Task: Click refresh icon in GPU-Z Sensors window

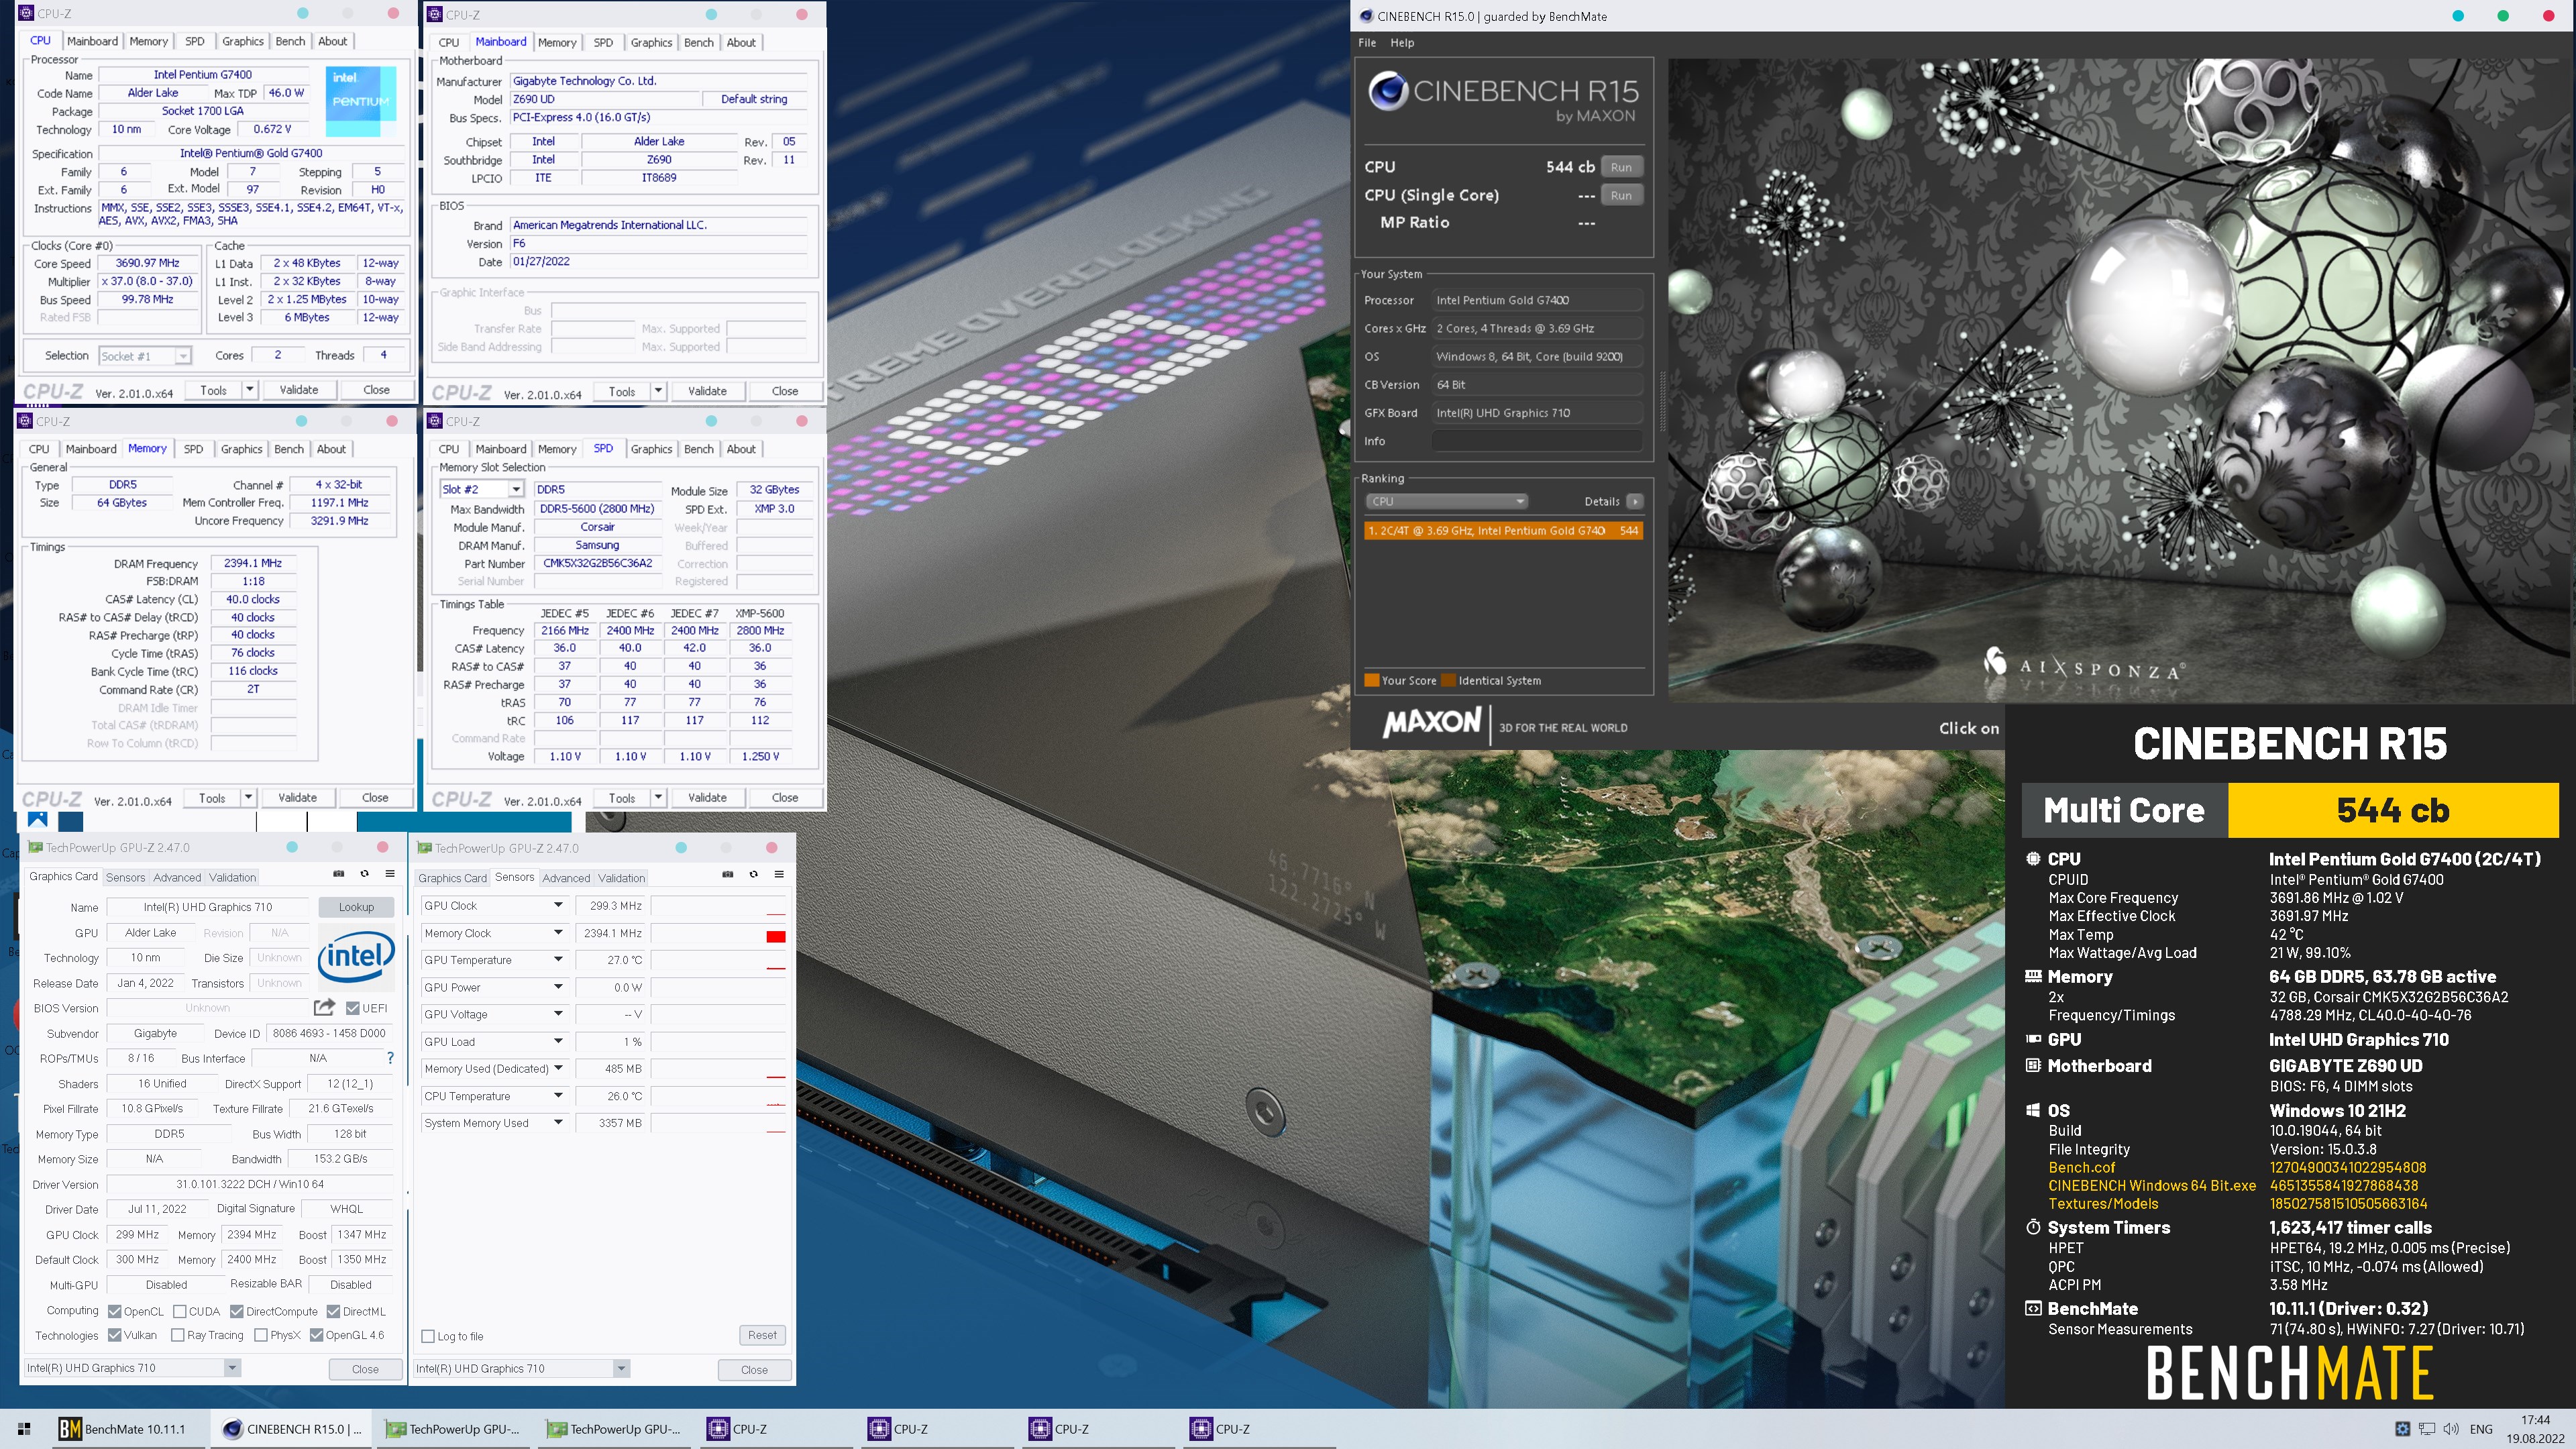Action: tap(754, 874)
